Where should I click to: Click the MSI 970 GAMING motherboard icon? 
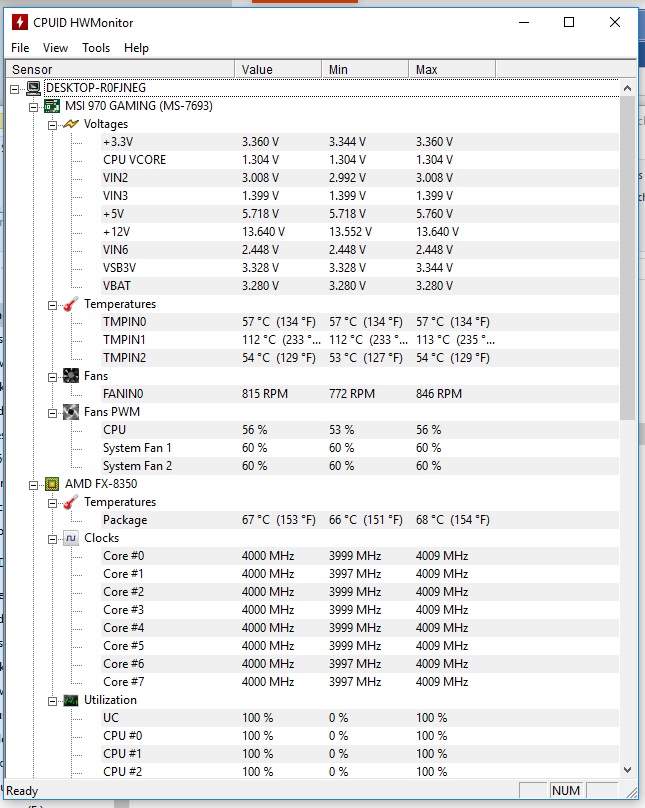click(x=52, y=106)
